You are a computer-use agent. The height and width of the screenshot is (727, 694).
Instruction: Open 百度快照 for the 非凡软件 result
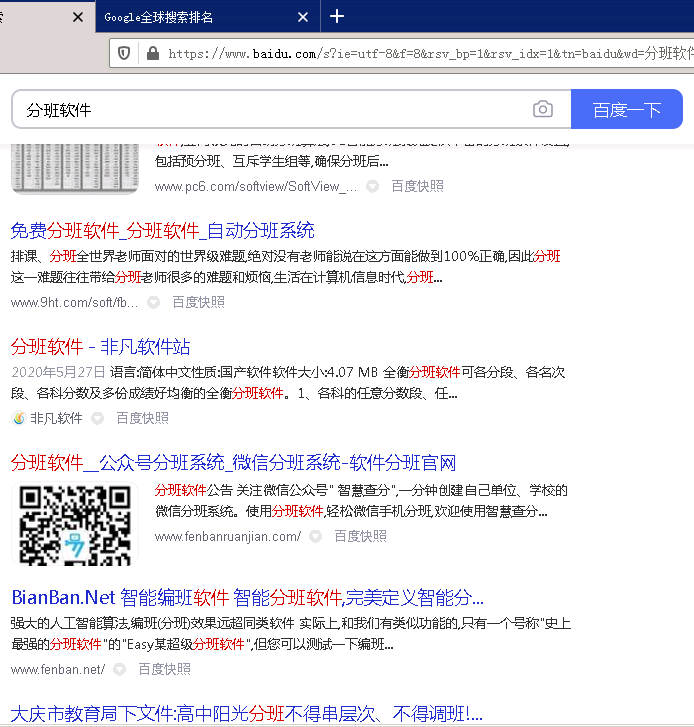point(142,418)
